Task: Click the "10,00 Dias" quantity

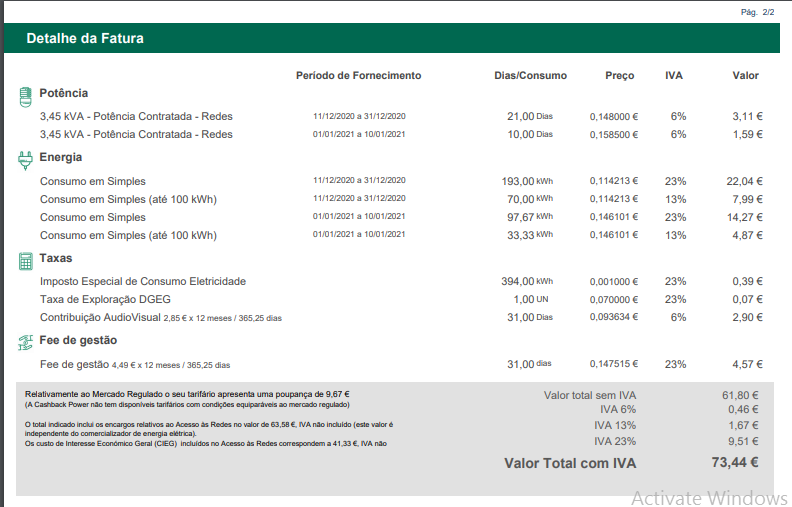Action: pyautogui.click(x=530, y=134)
